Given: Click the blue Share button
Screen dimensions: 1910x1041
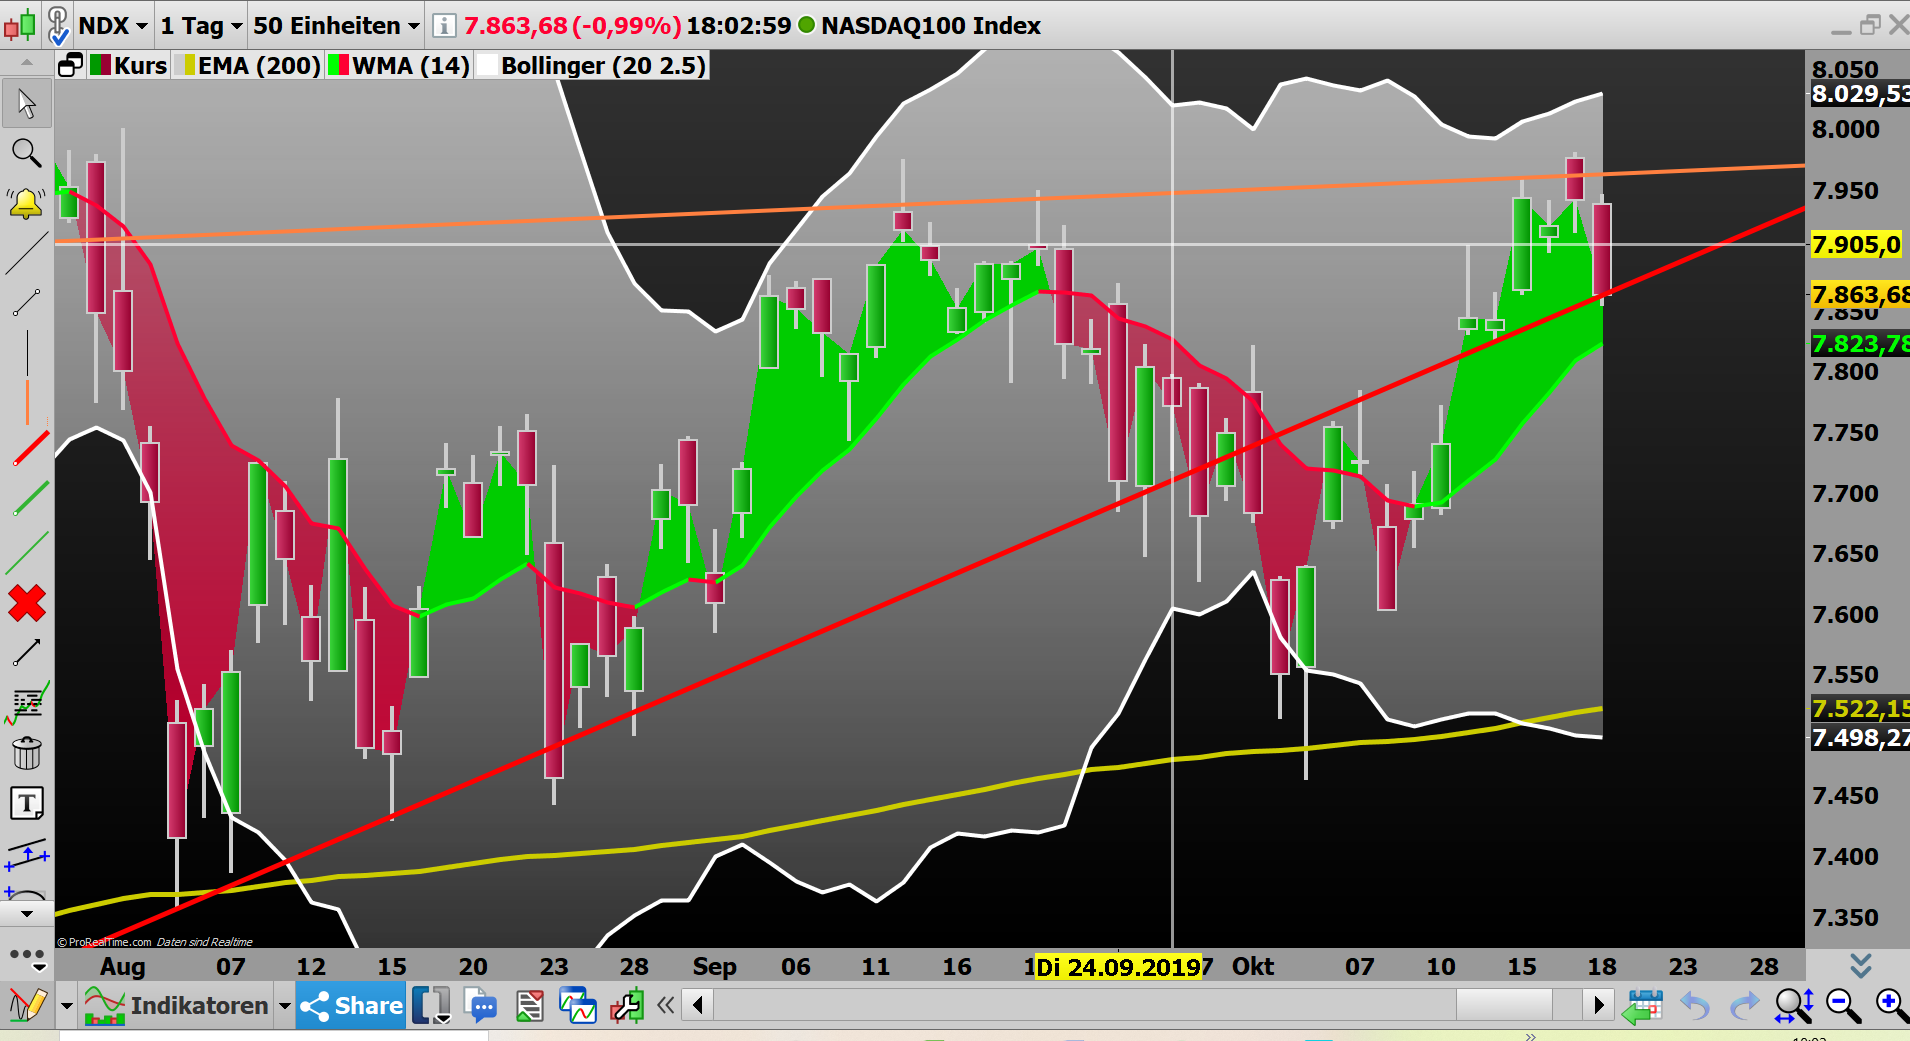Looking at the screenshot, I should (349, 1006).
